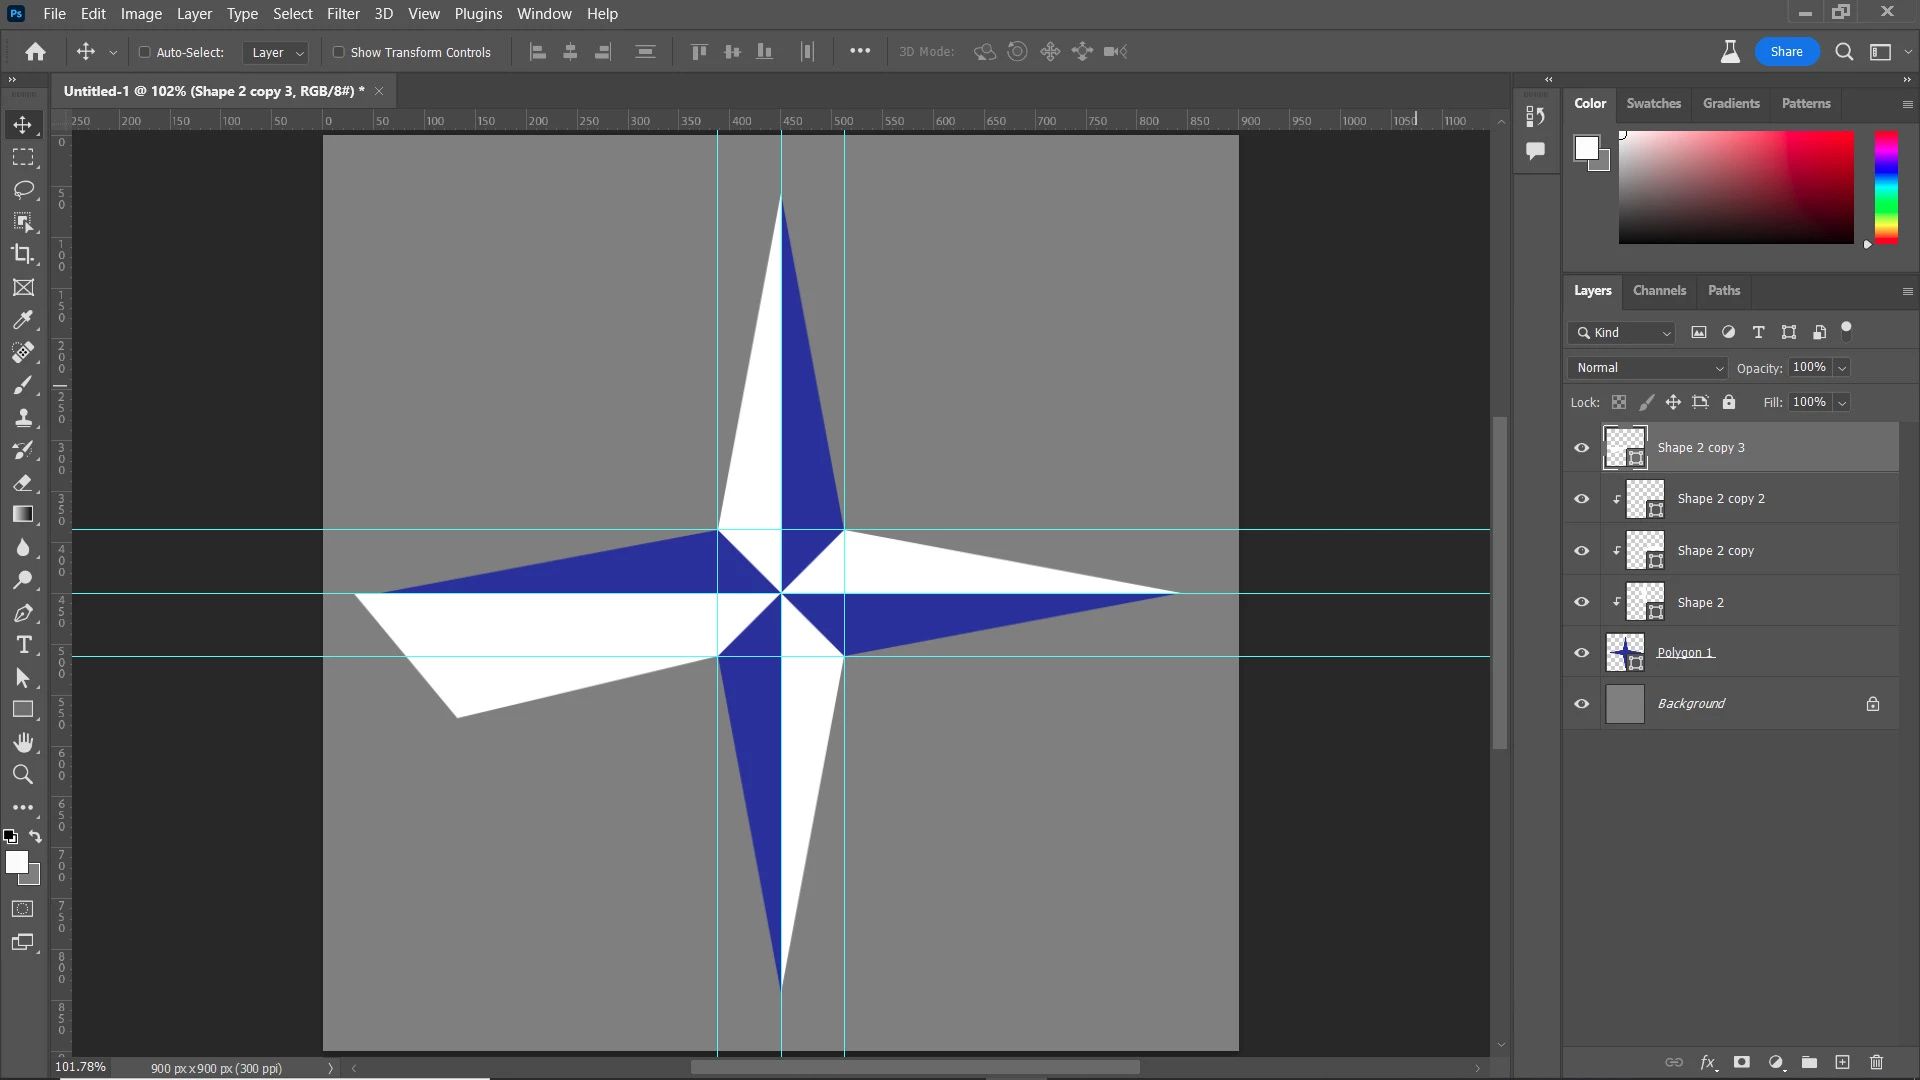Select the Lasso tool

[x=22, y=189]
